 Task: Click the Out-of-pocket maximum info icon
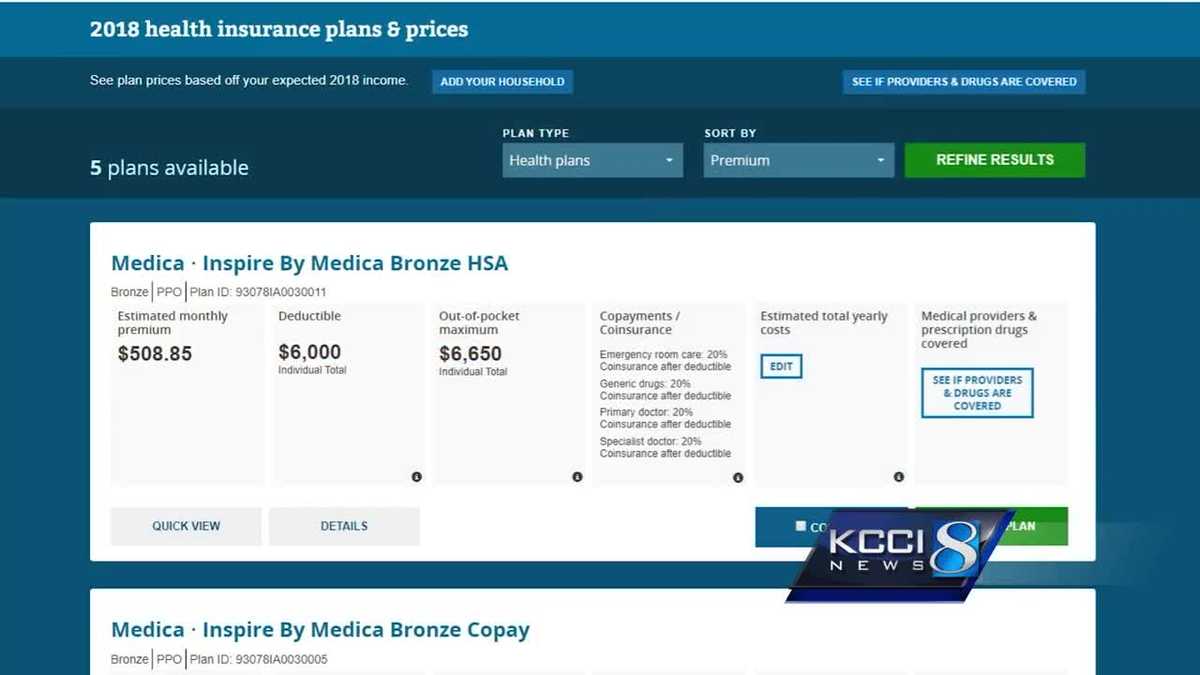coord(577,477)
